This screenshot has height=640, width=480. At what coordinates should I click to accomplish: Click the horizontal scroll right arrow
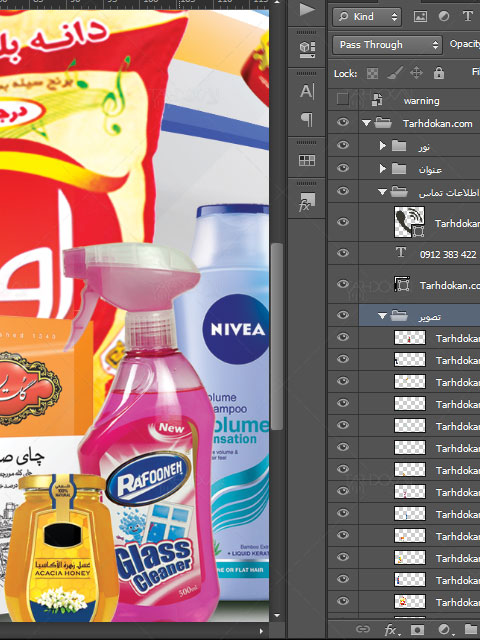pos(261,631)
